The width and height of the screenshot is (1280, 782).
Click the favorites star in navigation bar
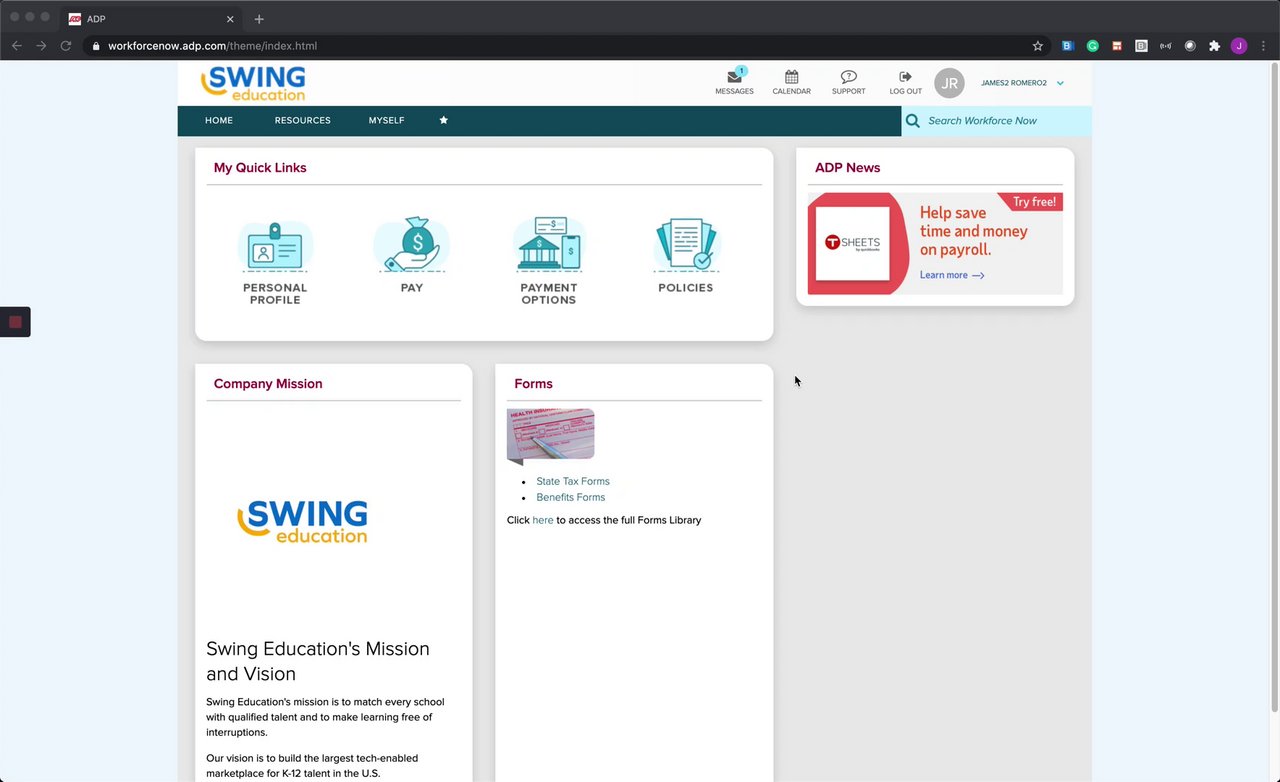coord(443,120)
